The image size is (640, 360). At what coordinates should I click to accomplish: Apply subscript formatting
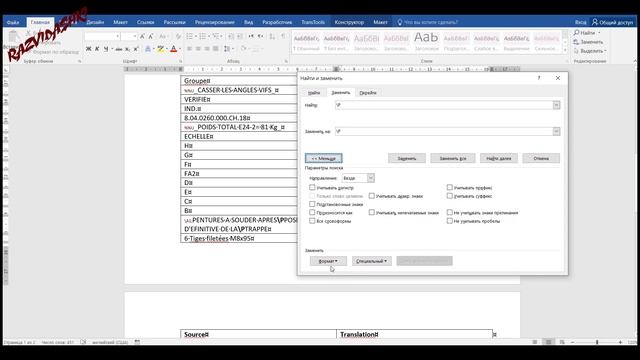pyautogui.click(x=127, y=49)
